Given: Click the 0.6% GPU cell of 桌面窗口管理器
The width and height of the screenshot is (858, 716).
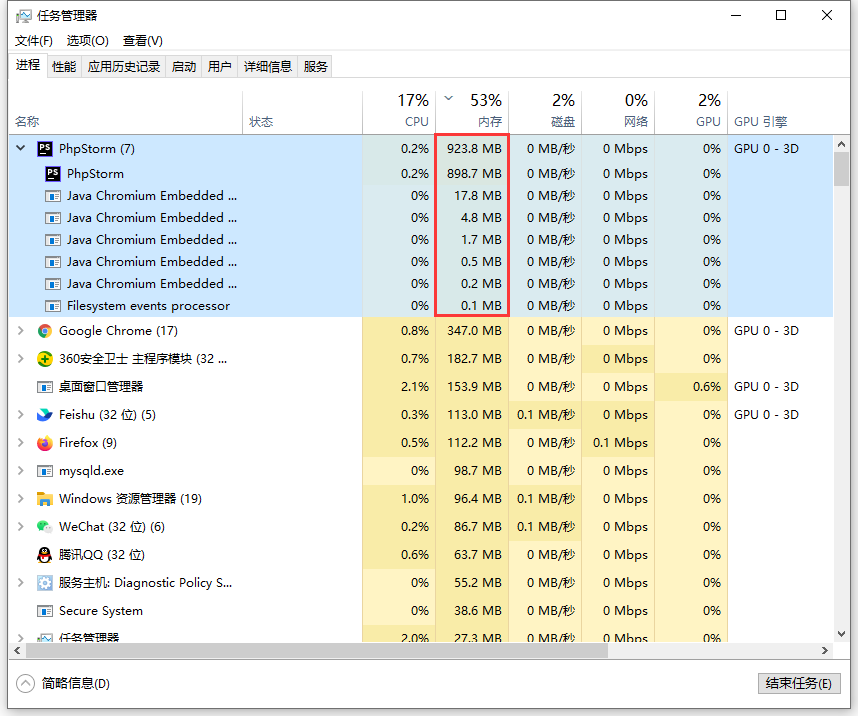Looking at the screenshot, I should tap(691, 387).
